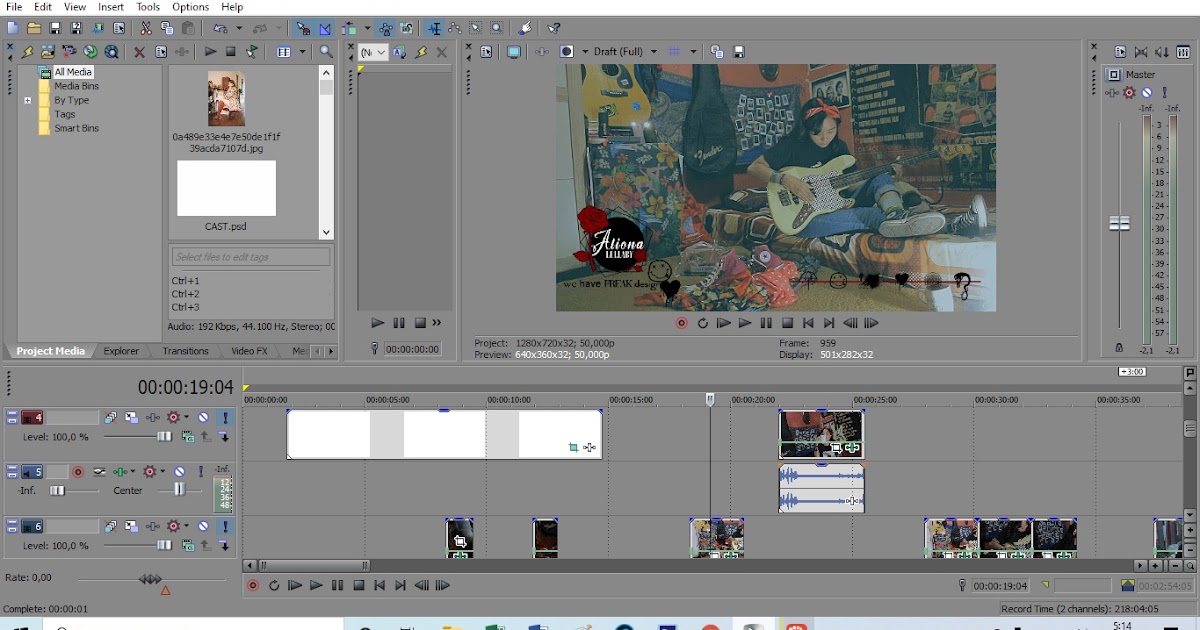
Task: Enable Loop Playback in the preview transport
Action: pyautogui.click(x=702, y=323)
